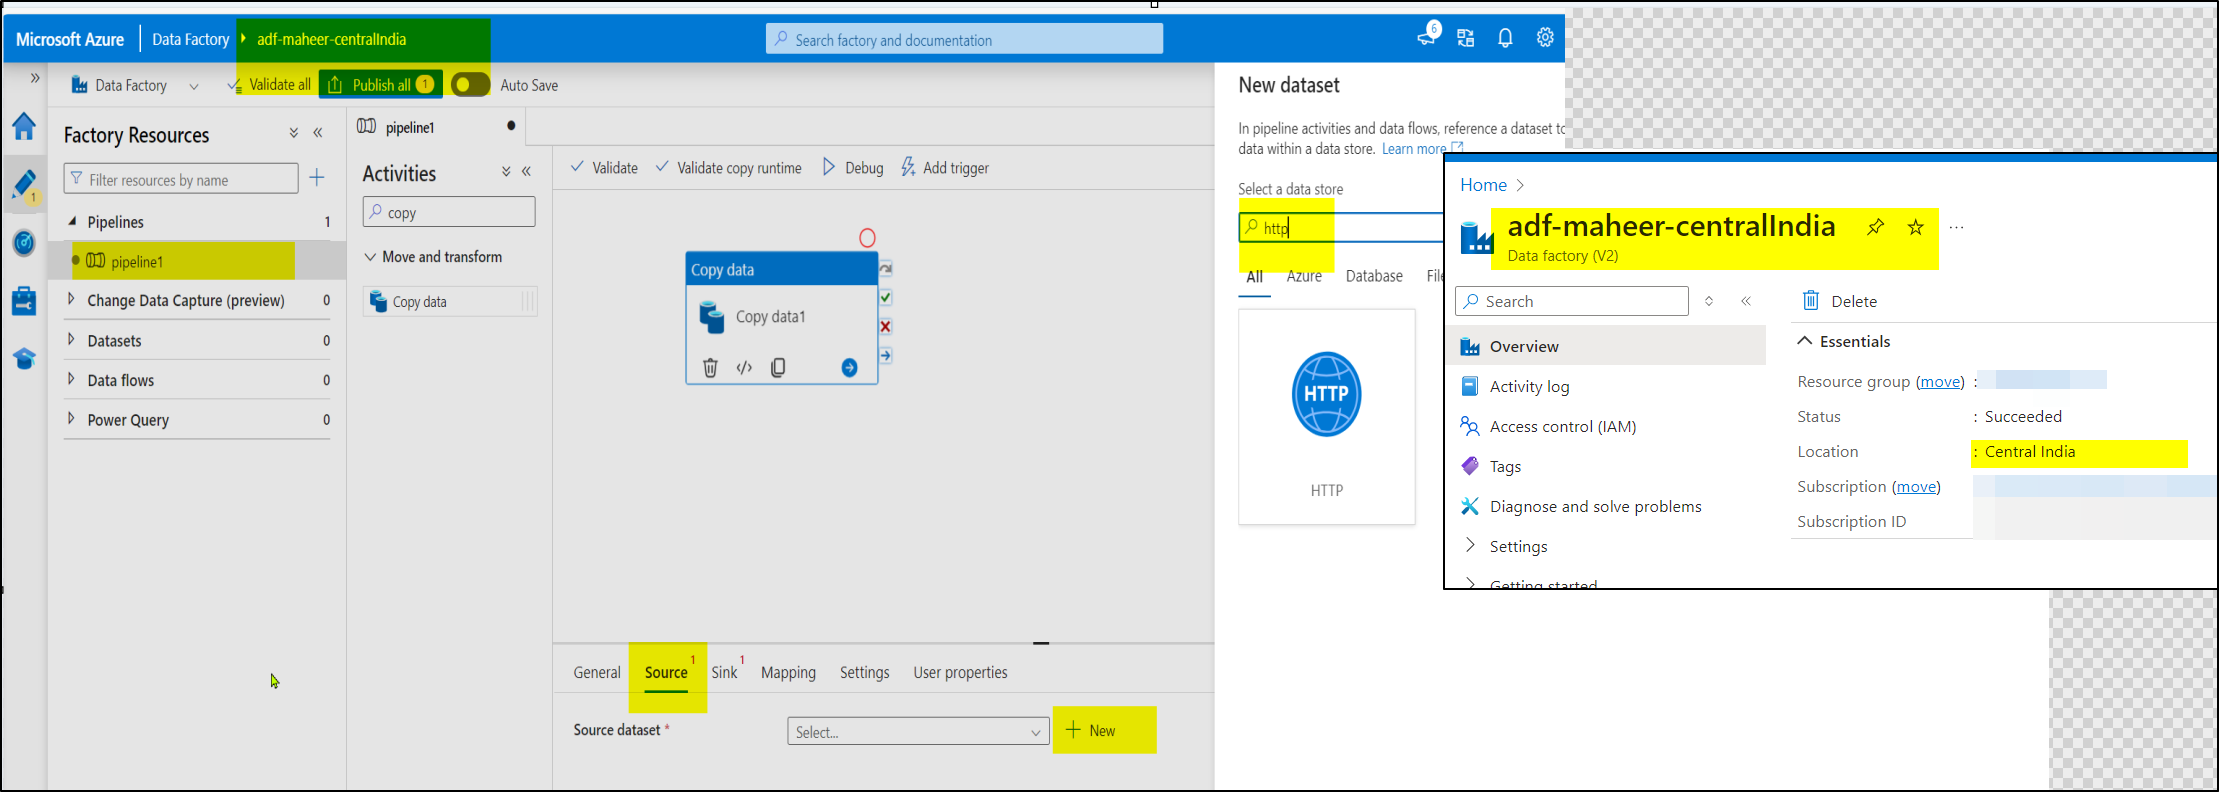Select the HTTP data store tile
The width and height of the screenshot is (2219, 792).
[1327, 417]
